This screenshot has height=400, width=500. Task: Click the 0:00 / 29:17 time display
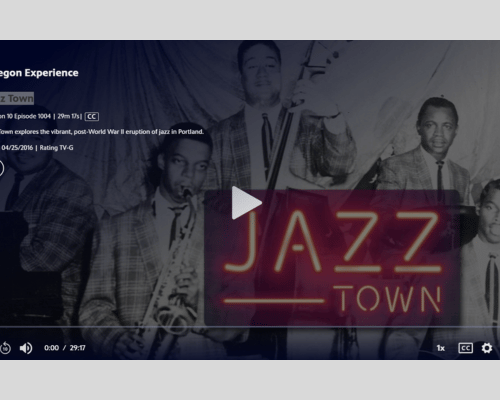tap(65, 348)
